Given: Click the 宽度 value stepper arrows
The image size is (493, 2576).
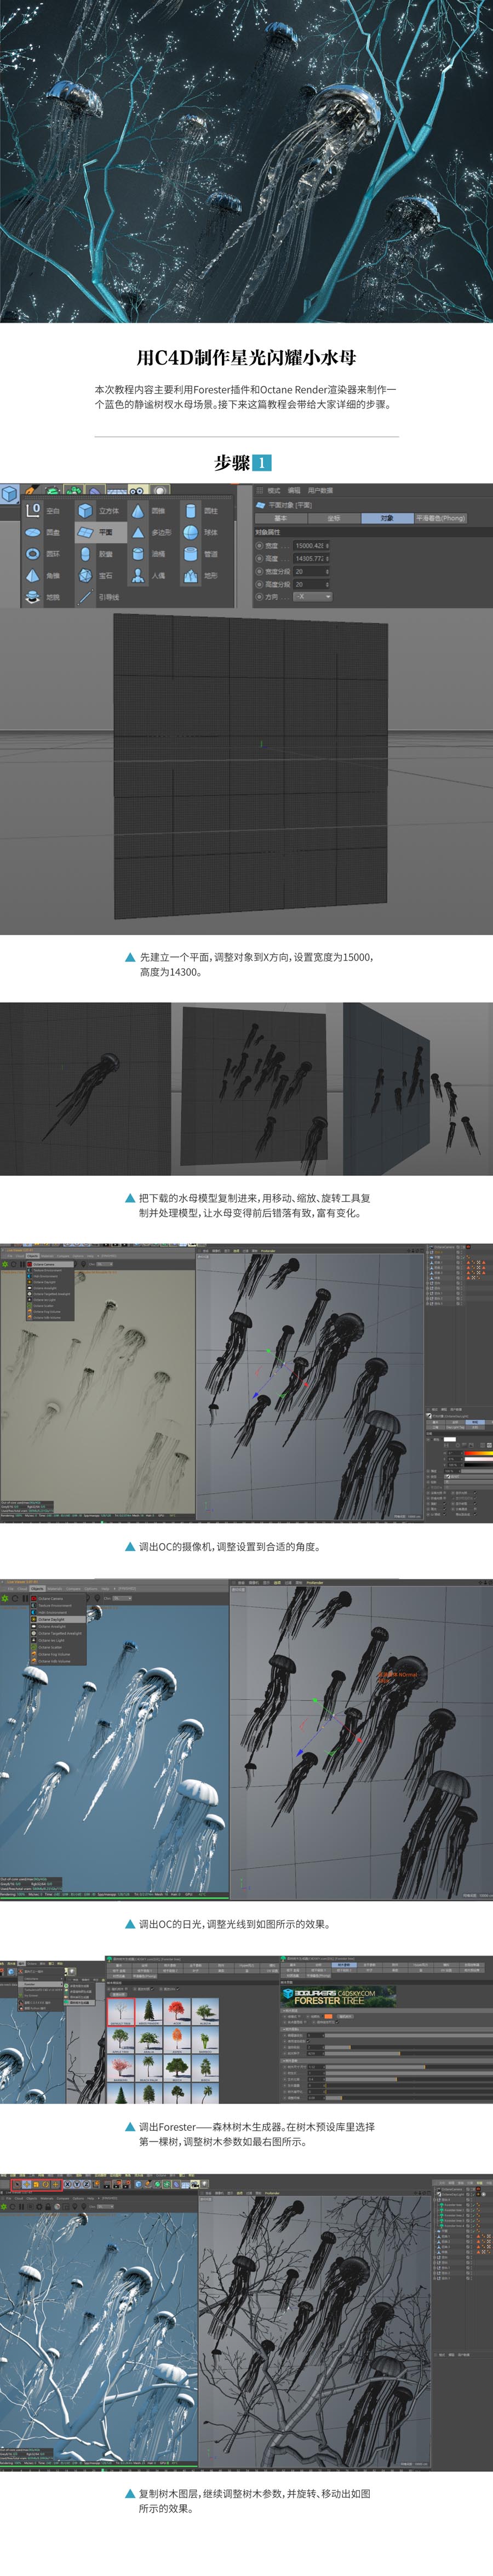Looking at the screenshot, I should coord(327,546).
